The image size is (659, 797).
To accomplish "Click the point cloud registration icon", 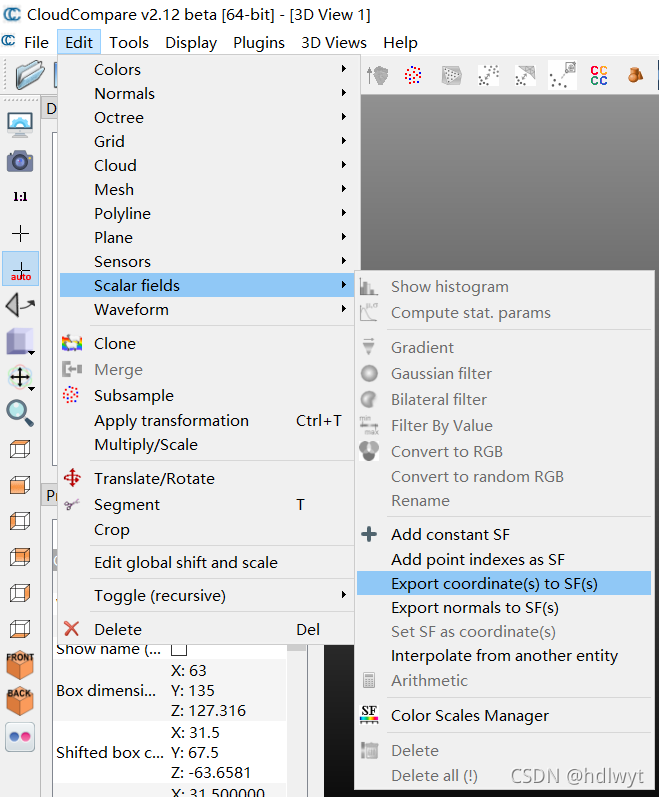I will [525, 75].
